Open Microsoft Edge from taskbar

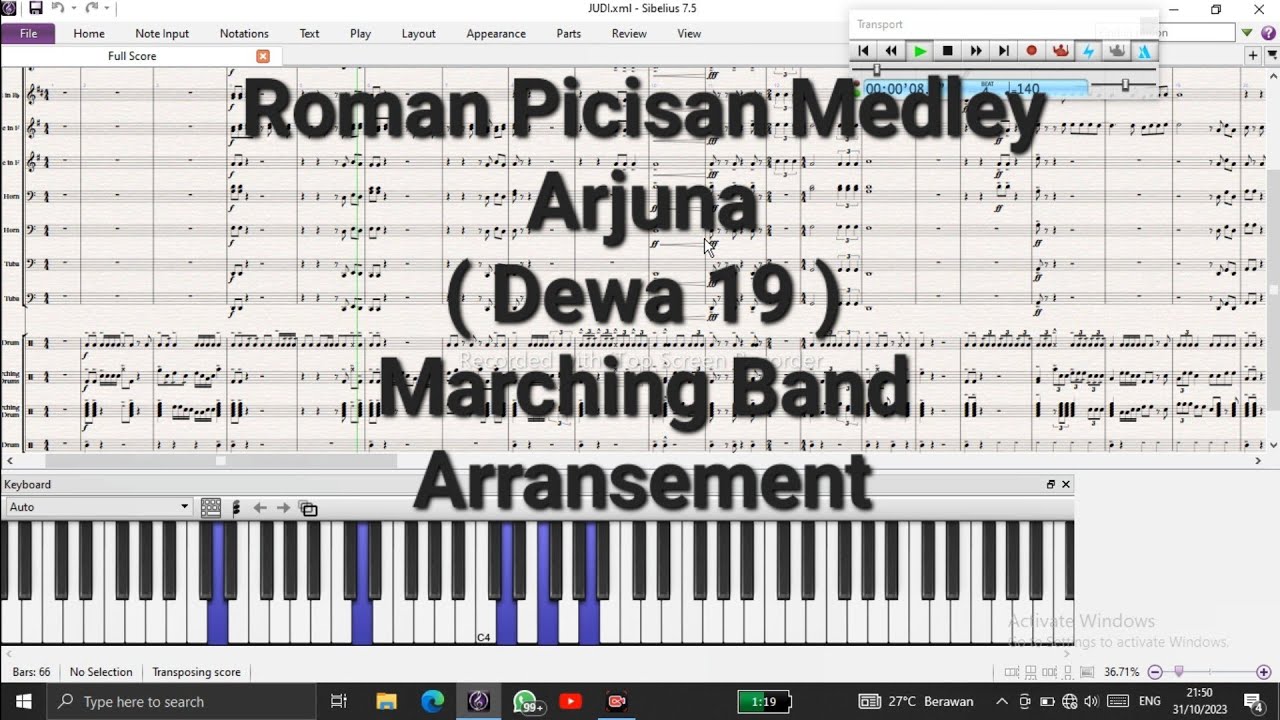[432, 701]
